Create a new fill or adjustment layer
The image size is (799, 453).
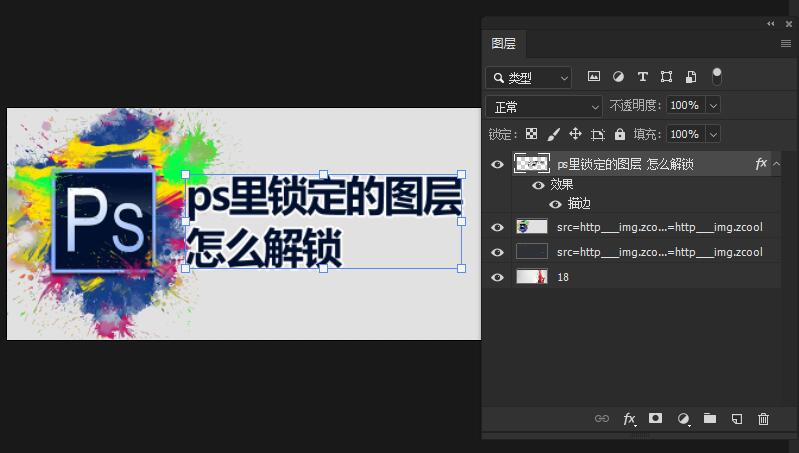(683, 419)
